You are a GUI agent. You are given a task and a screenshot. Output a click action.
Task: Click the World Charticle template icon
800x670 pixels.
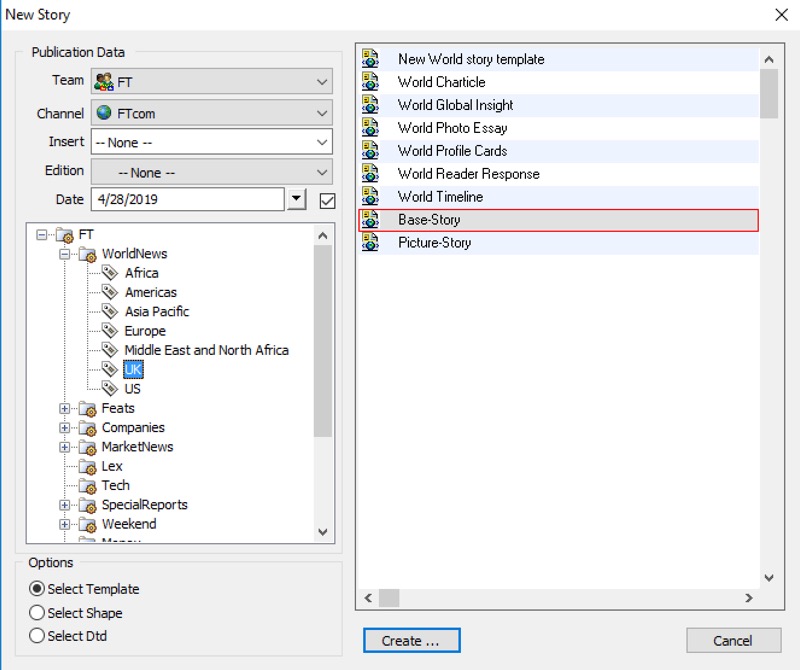pos(371,82)
